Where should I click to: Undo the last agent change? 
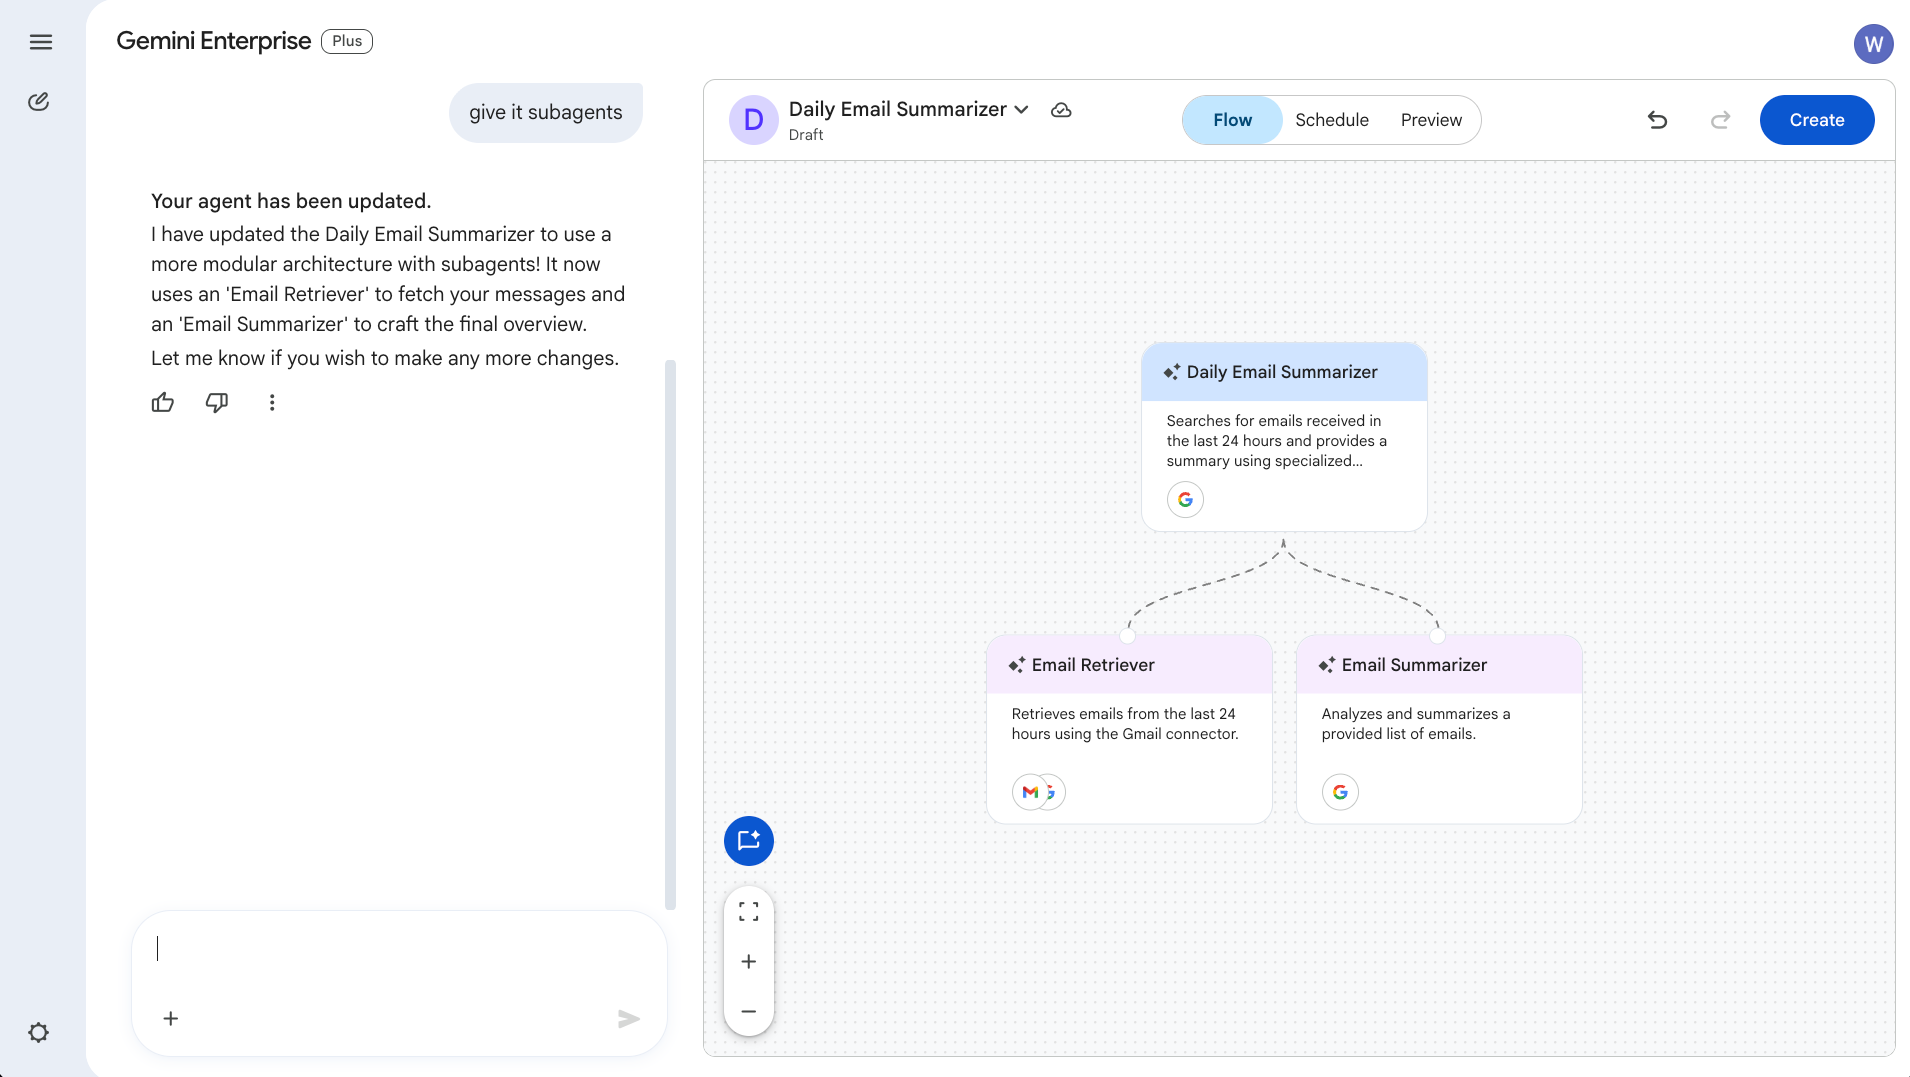(1657, 120)
